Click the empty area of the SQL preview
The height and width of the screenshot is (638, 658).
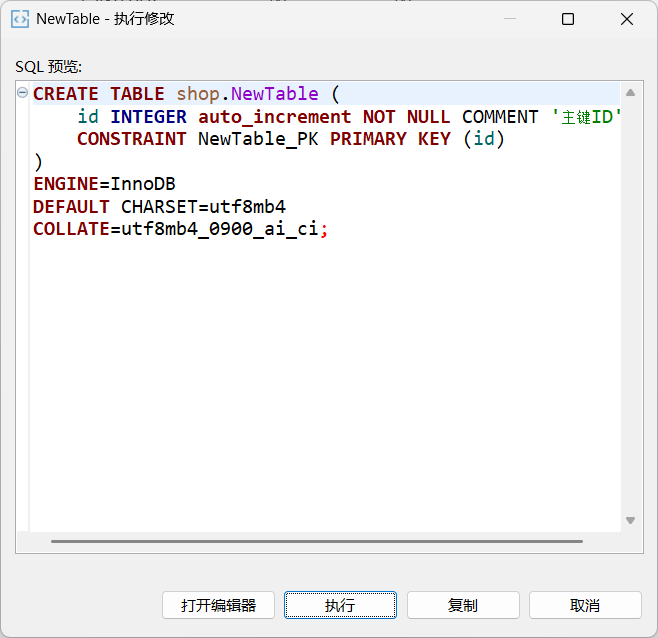tap(325, 378)
